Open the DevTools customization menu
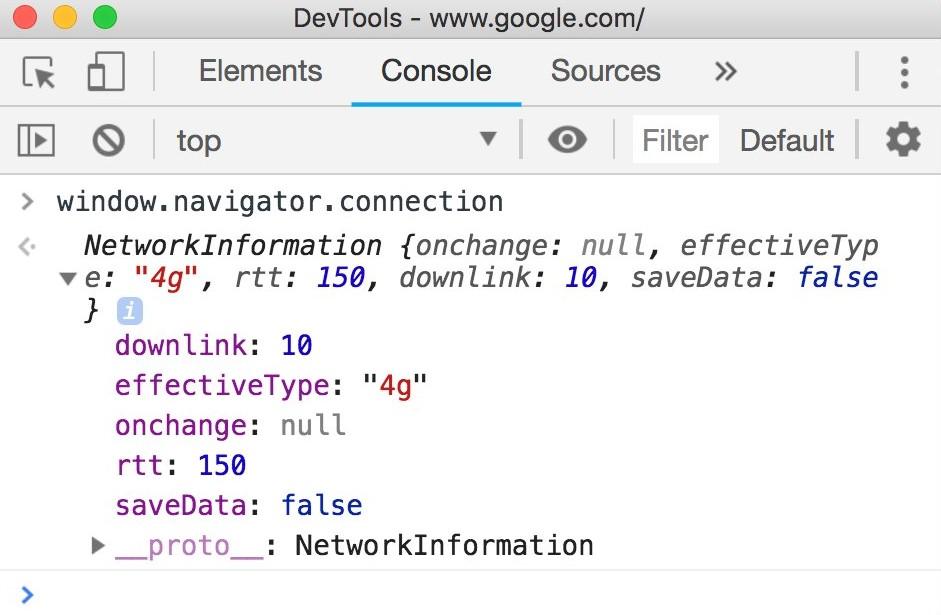The image size is (941, 615). click(904, 71)
